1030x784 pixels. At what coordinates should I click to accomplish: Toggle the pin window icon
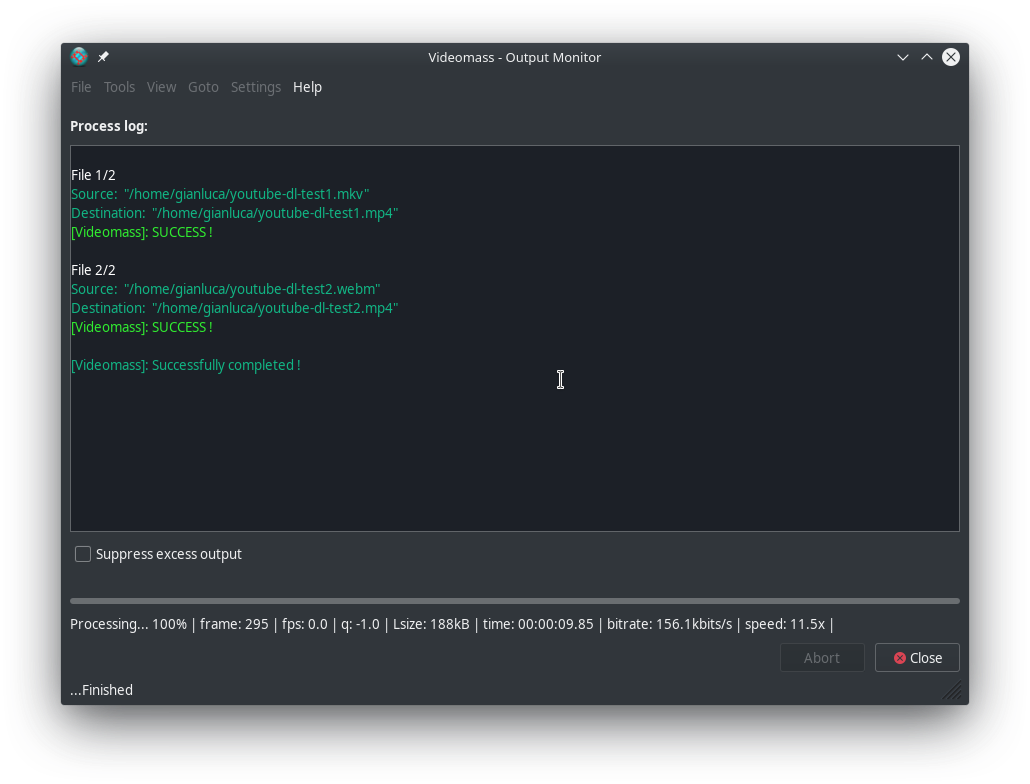103,57
